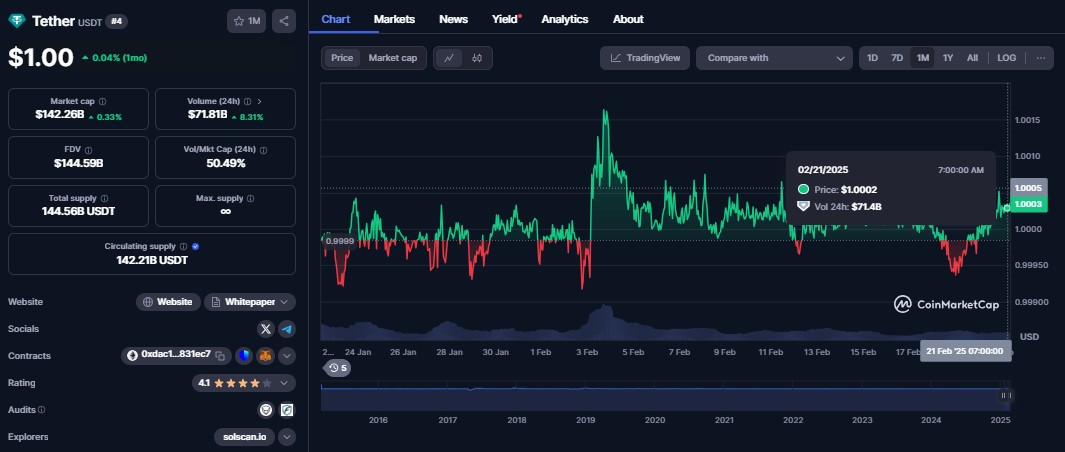Open solscan.io explorer

245,437
